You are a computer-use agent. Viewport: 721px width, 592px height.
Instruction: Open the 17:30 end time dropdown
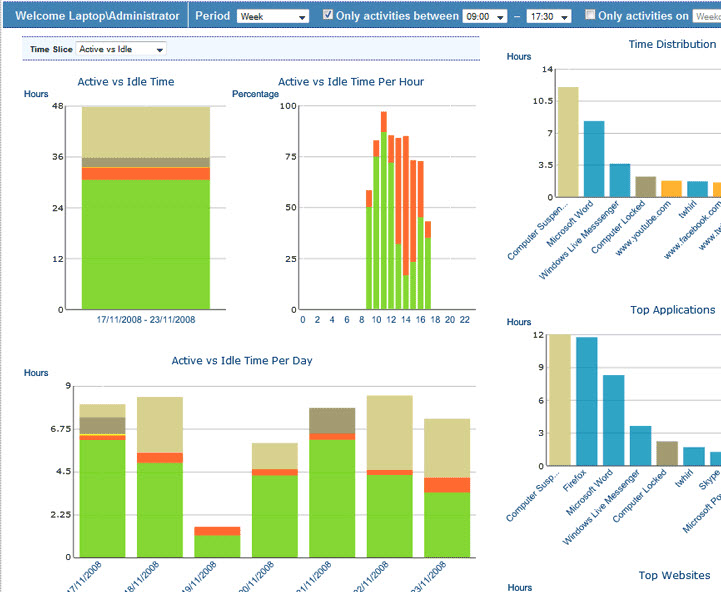[x=549, y=17]
